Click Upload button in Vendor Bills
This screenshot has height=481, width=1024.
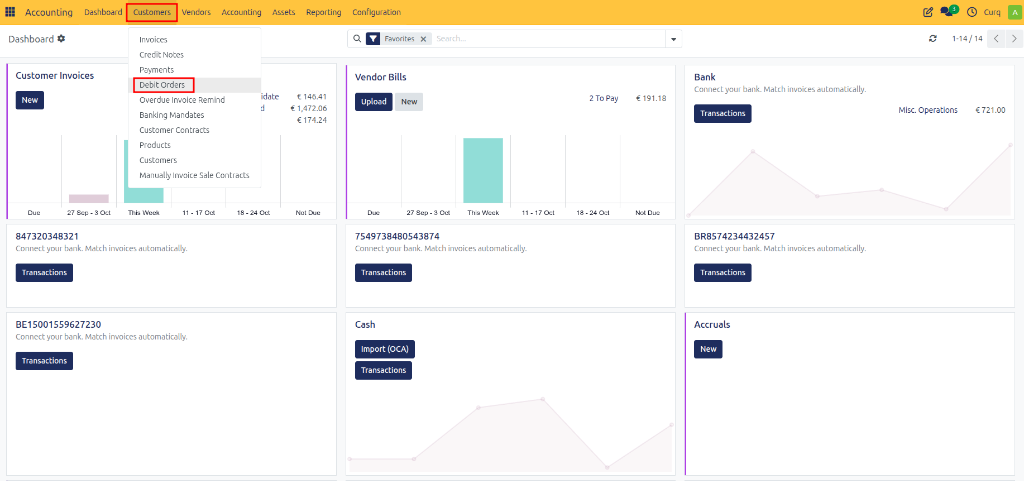[x=374, y=102]
